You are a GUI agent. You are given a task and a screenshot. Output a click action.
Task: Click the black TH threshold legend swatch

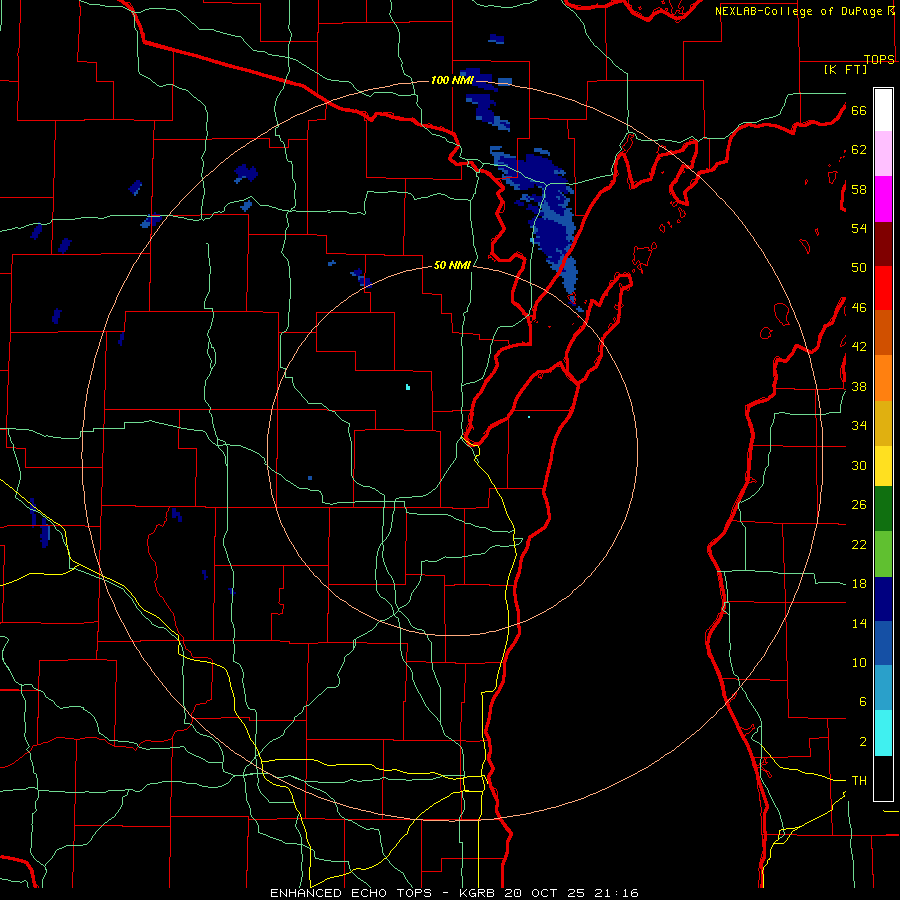pyautogui.click(x=883, y=778)
